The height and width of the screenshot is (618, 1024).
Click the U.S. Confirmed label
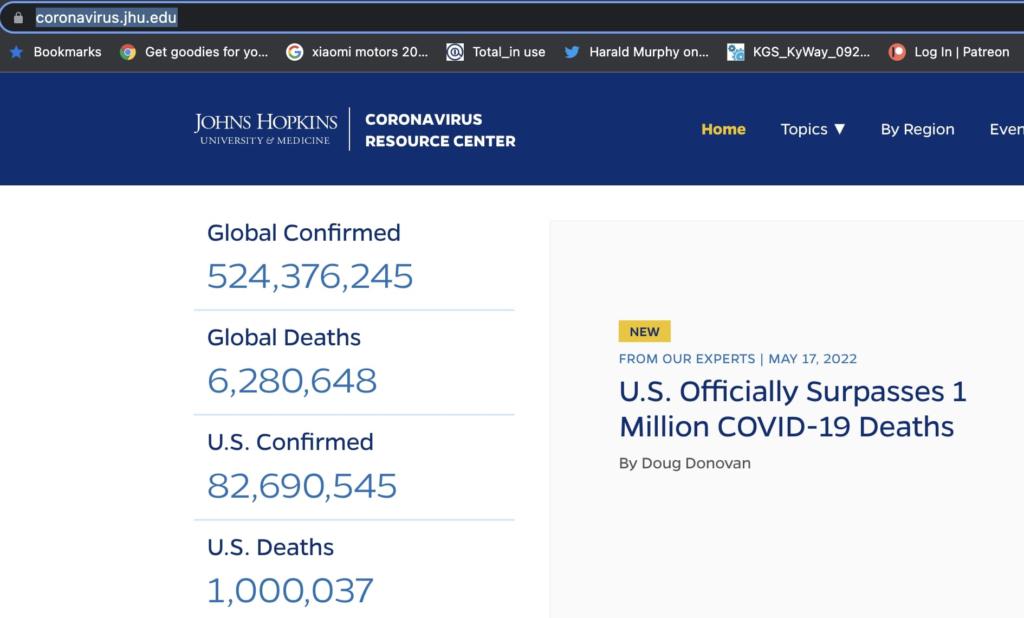click(x=290, y=442)
